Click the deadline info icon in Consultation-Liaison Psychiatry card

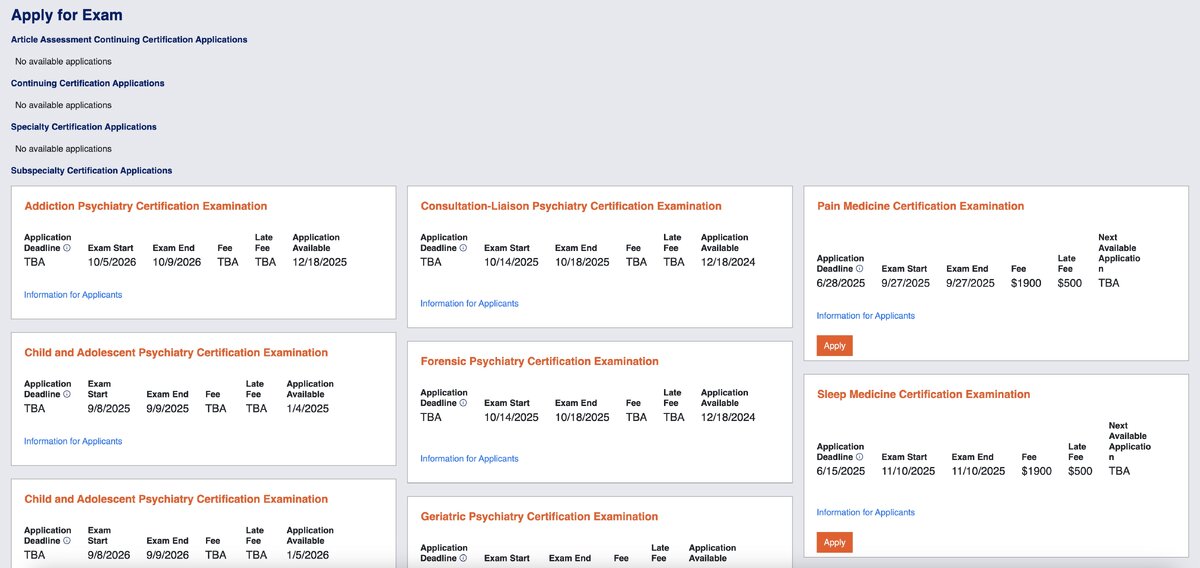tap(463, 248)
